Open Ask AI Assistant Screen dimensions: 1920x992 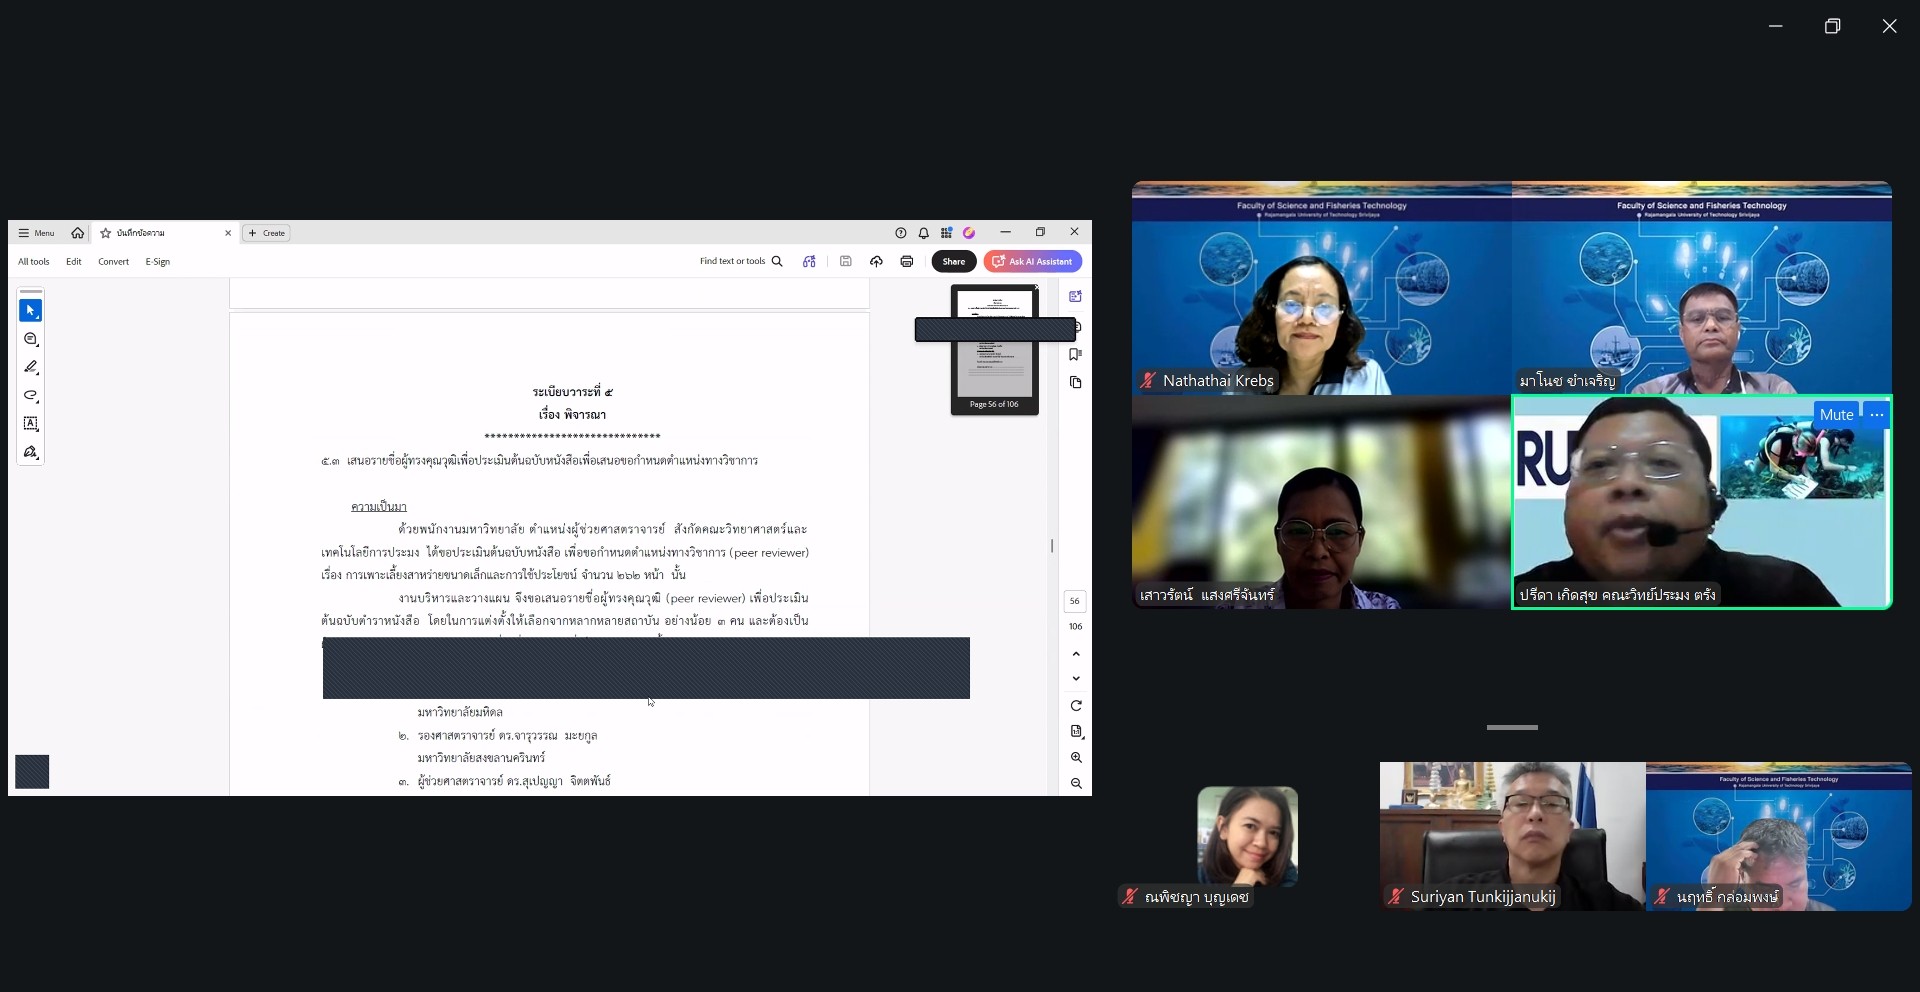coord(1033,262)
